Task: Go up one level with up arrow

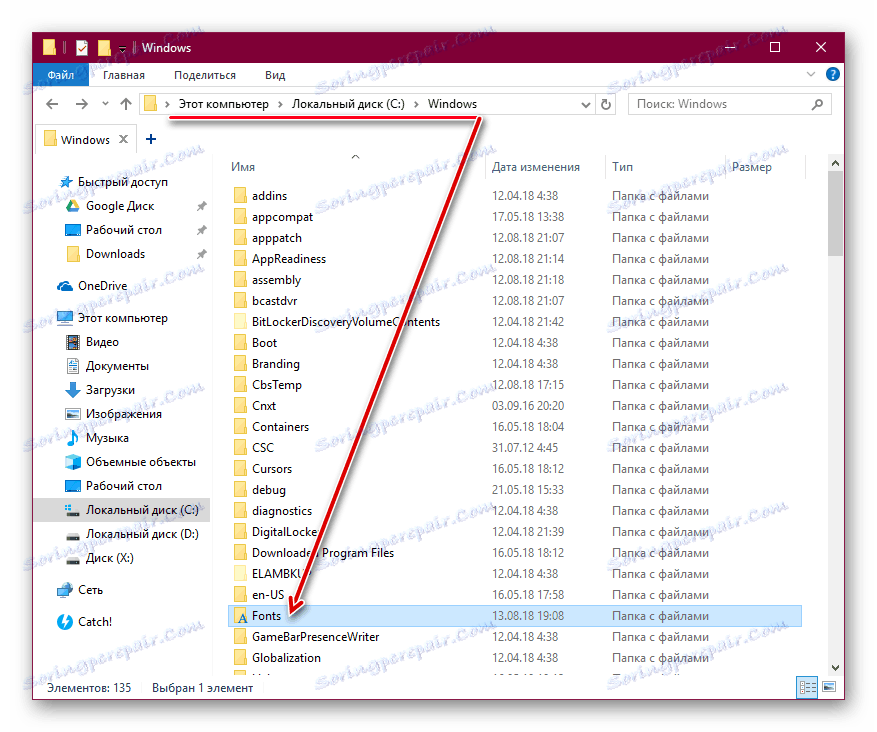Action: point(126,104)
